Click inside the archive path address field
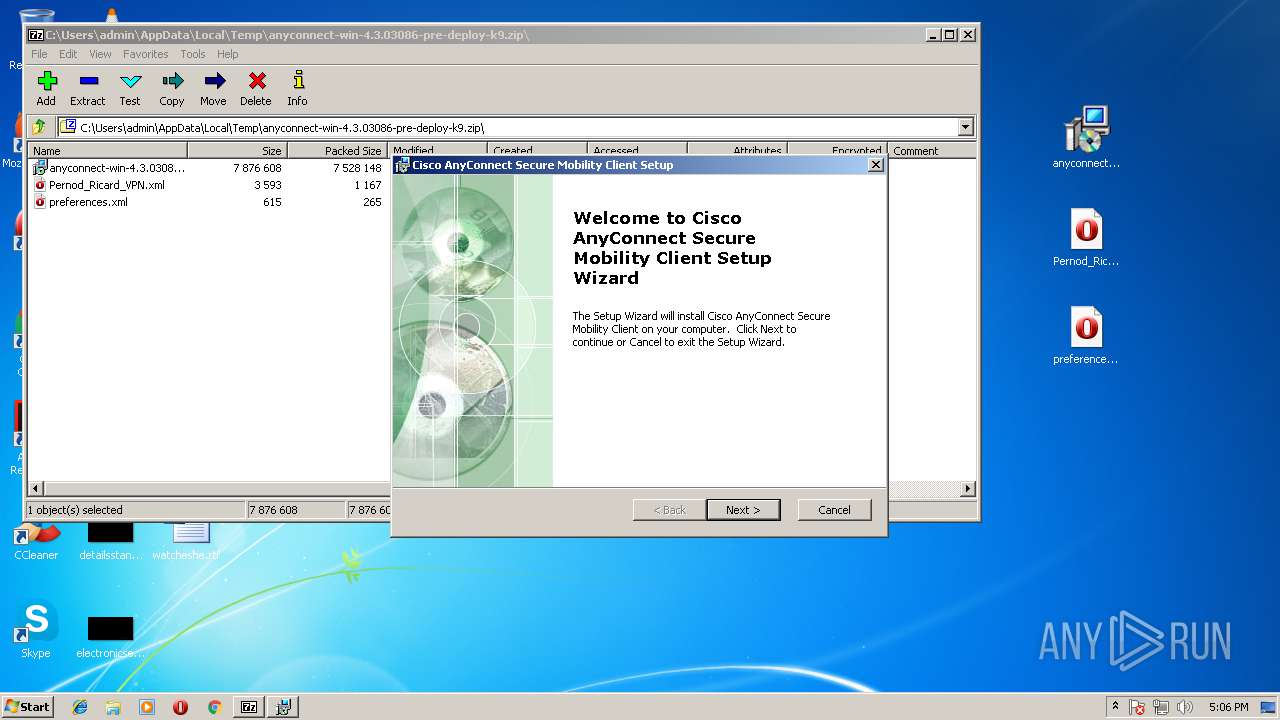 pos(508,127)
